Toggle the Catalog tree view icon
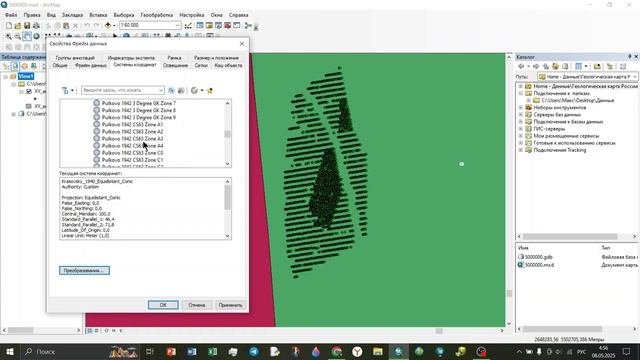The width and height of the screenshot is (640, 360). click(610, 66)
